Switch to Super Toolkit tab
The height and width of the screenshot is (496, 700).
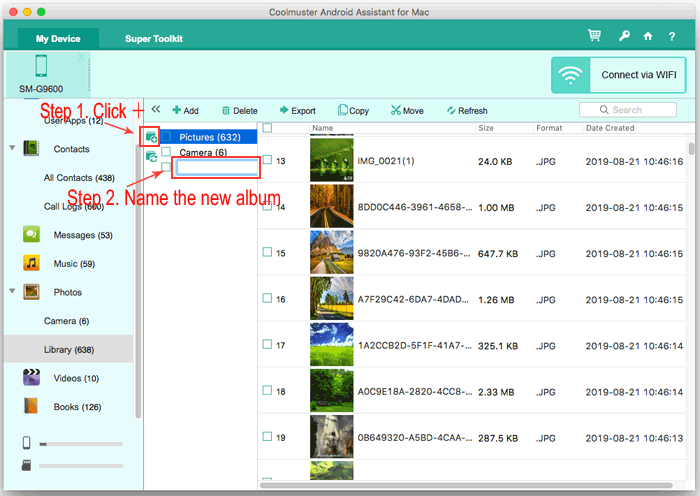click(x=153, y=39)
